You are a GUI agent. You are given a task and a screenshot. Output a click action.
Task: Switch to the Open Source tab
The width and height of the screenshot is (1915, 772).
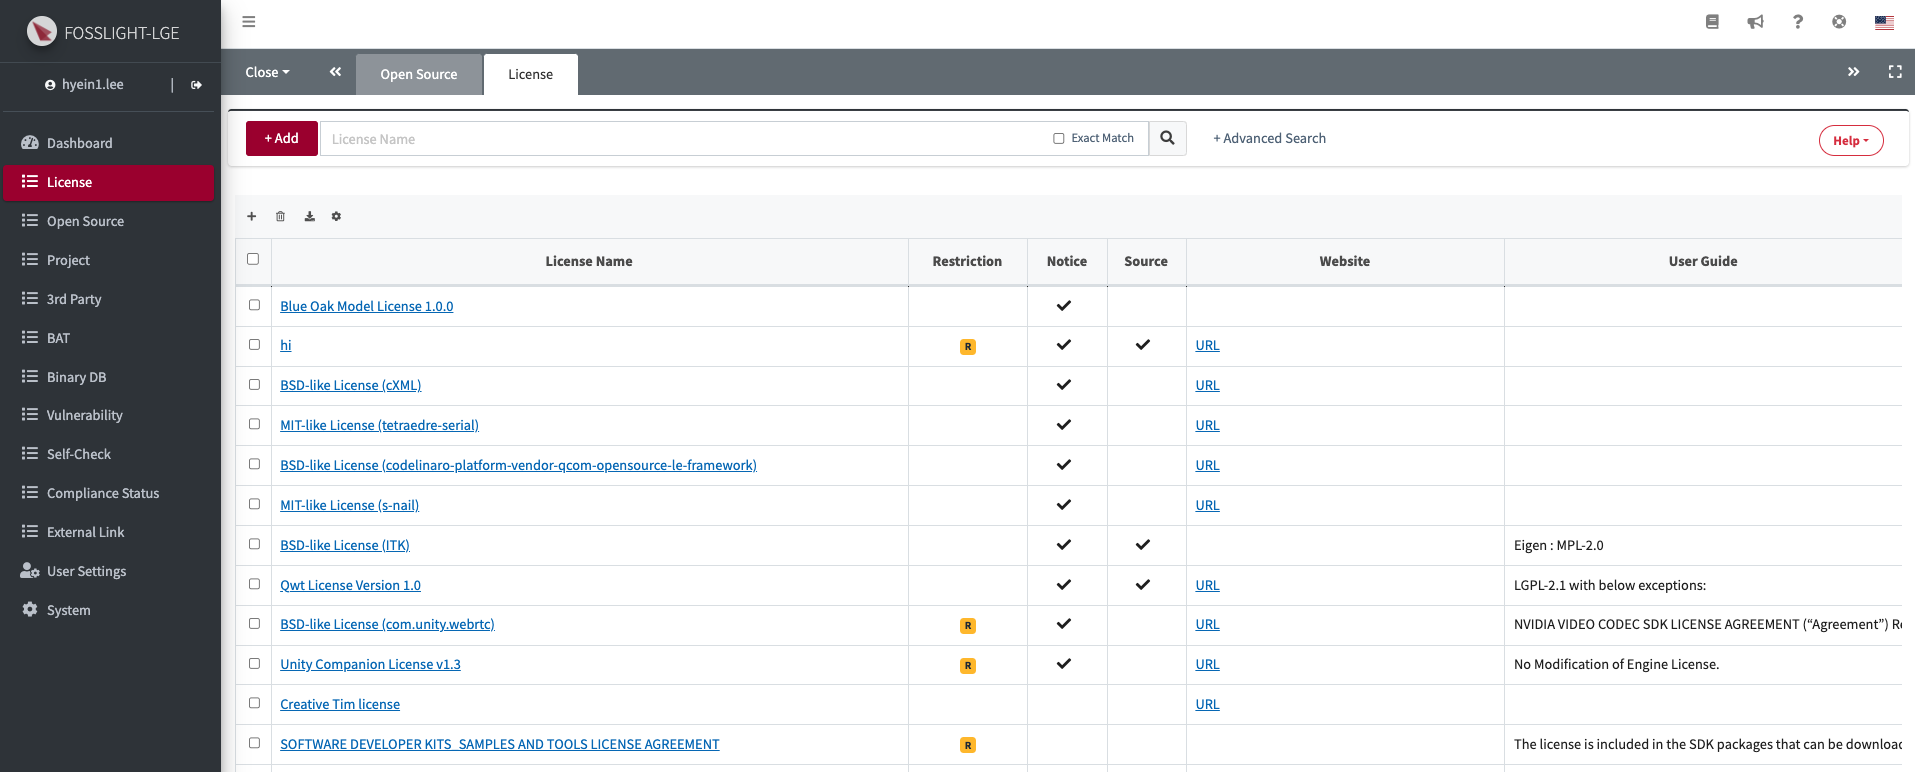(418, 74)
